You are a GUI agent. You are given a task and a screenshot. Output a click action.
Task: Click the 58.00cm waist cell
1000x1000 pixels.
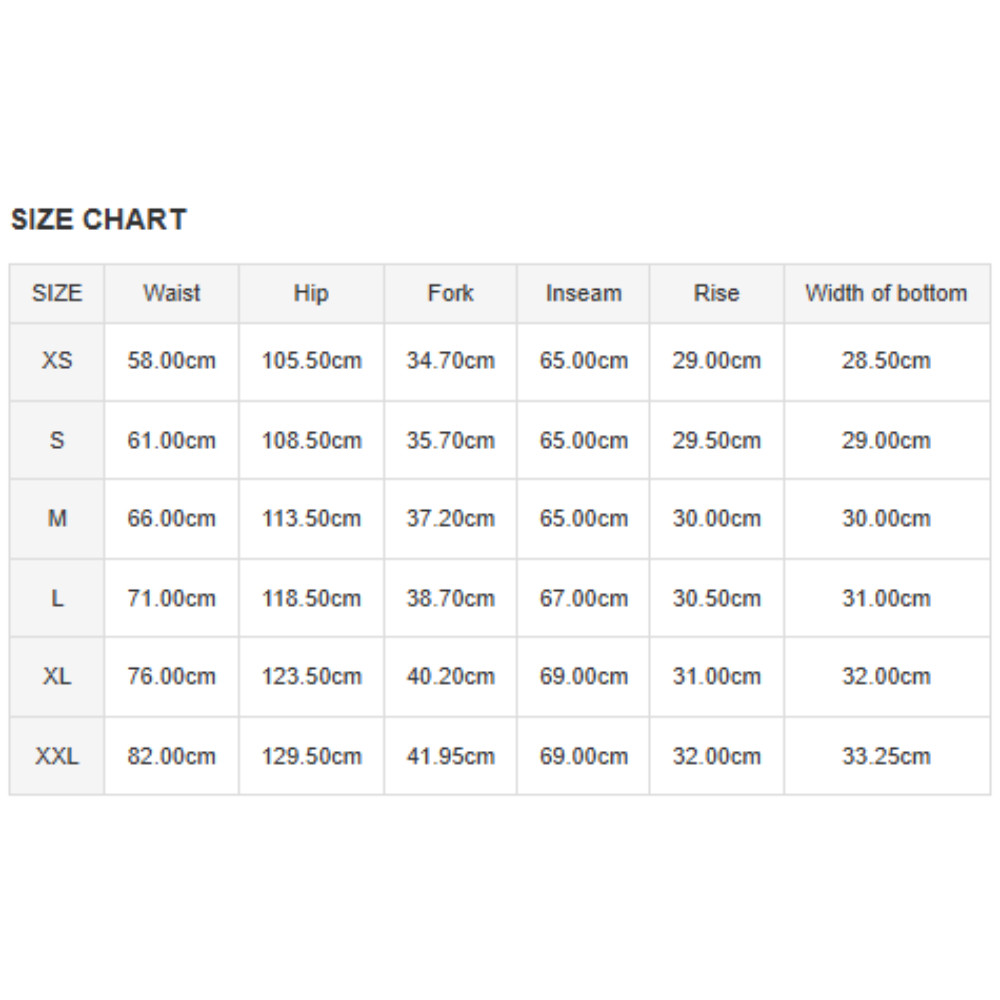point(171,361)
